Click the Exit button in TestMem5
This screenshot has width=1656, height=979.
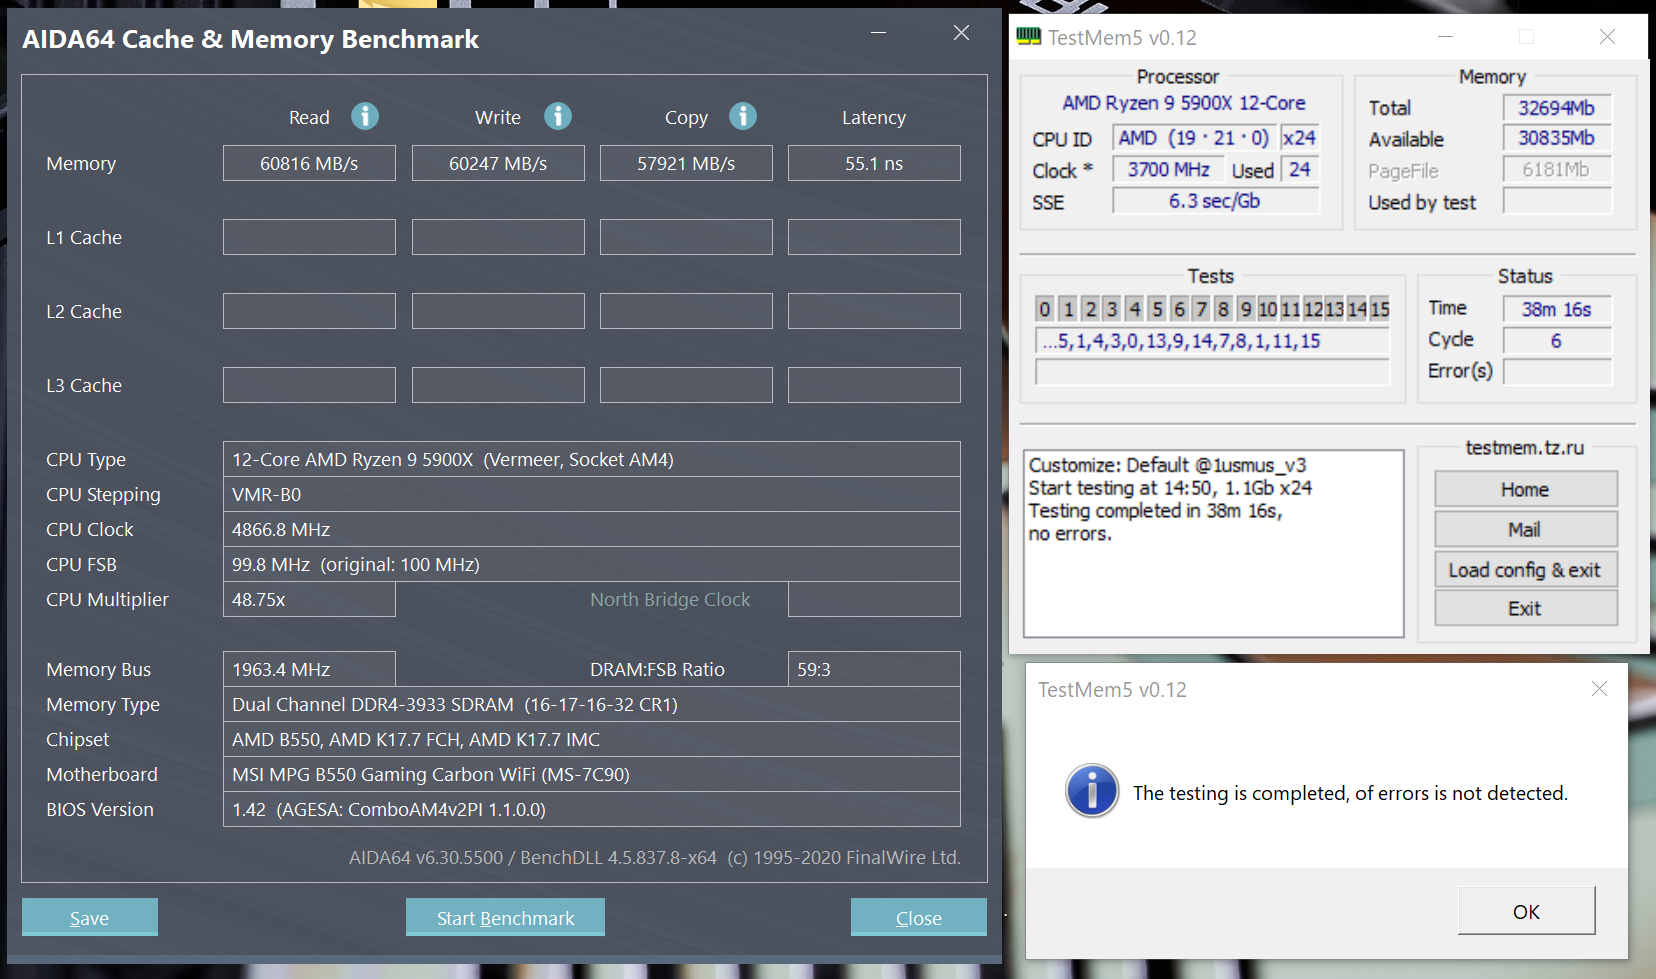pos(1526,608)
